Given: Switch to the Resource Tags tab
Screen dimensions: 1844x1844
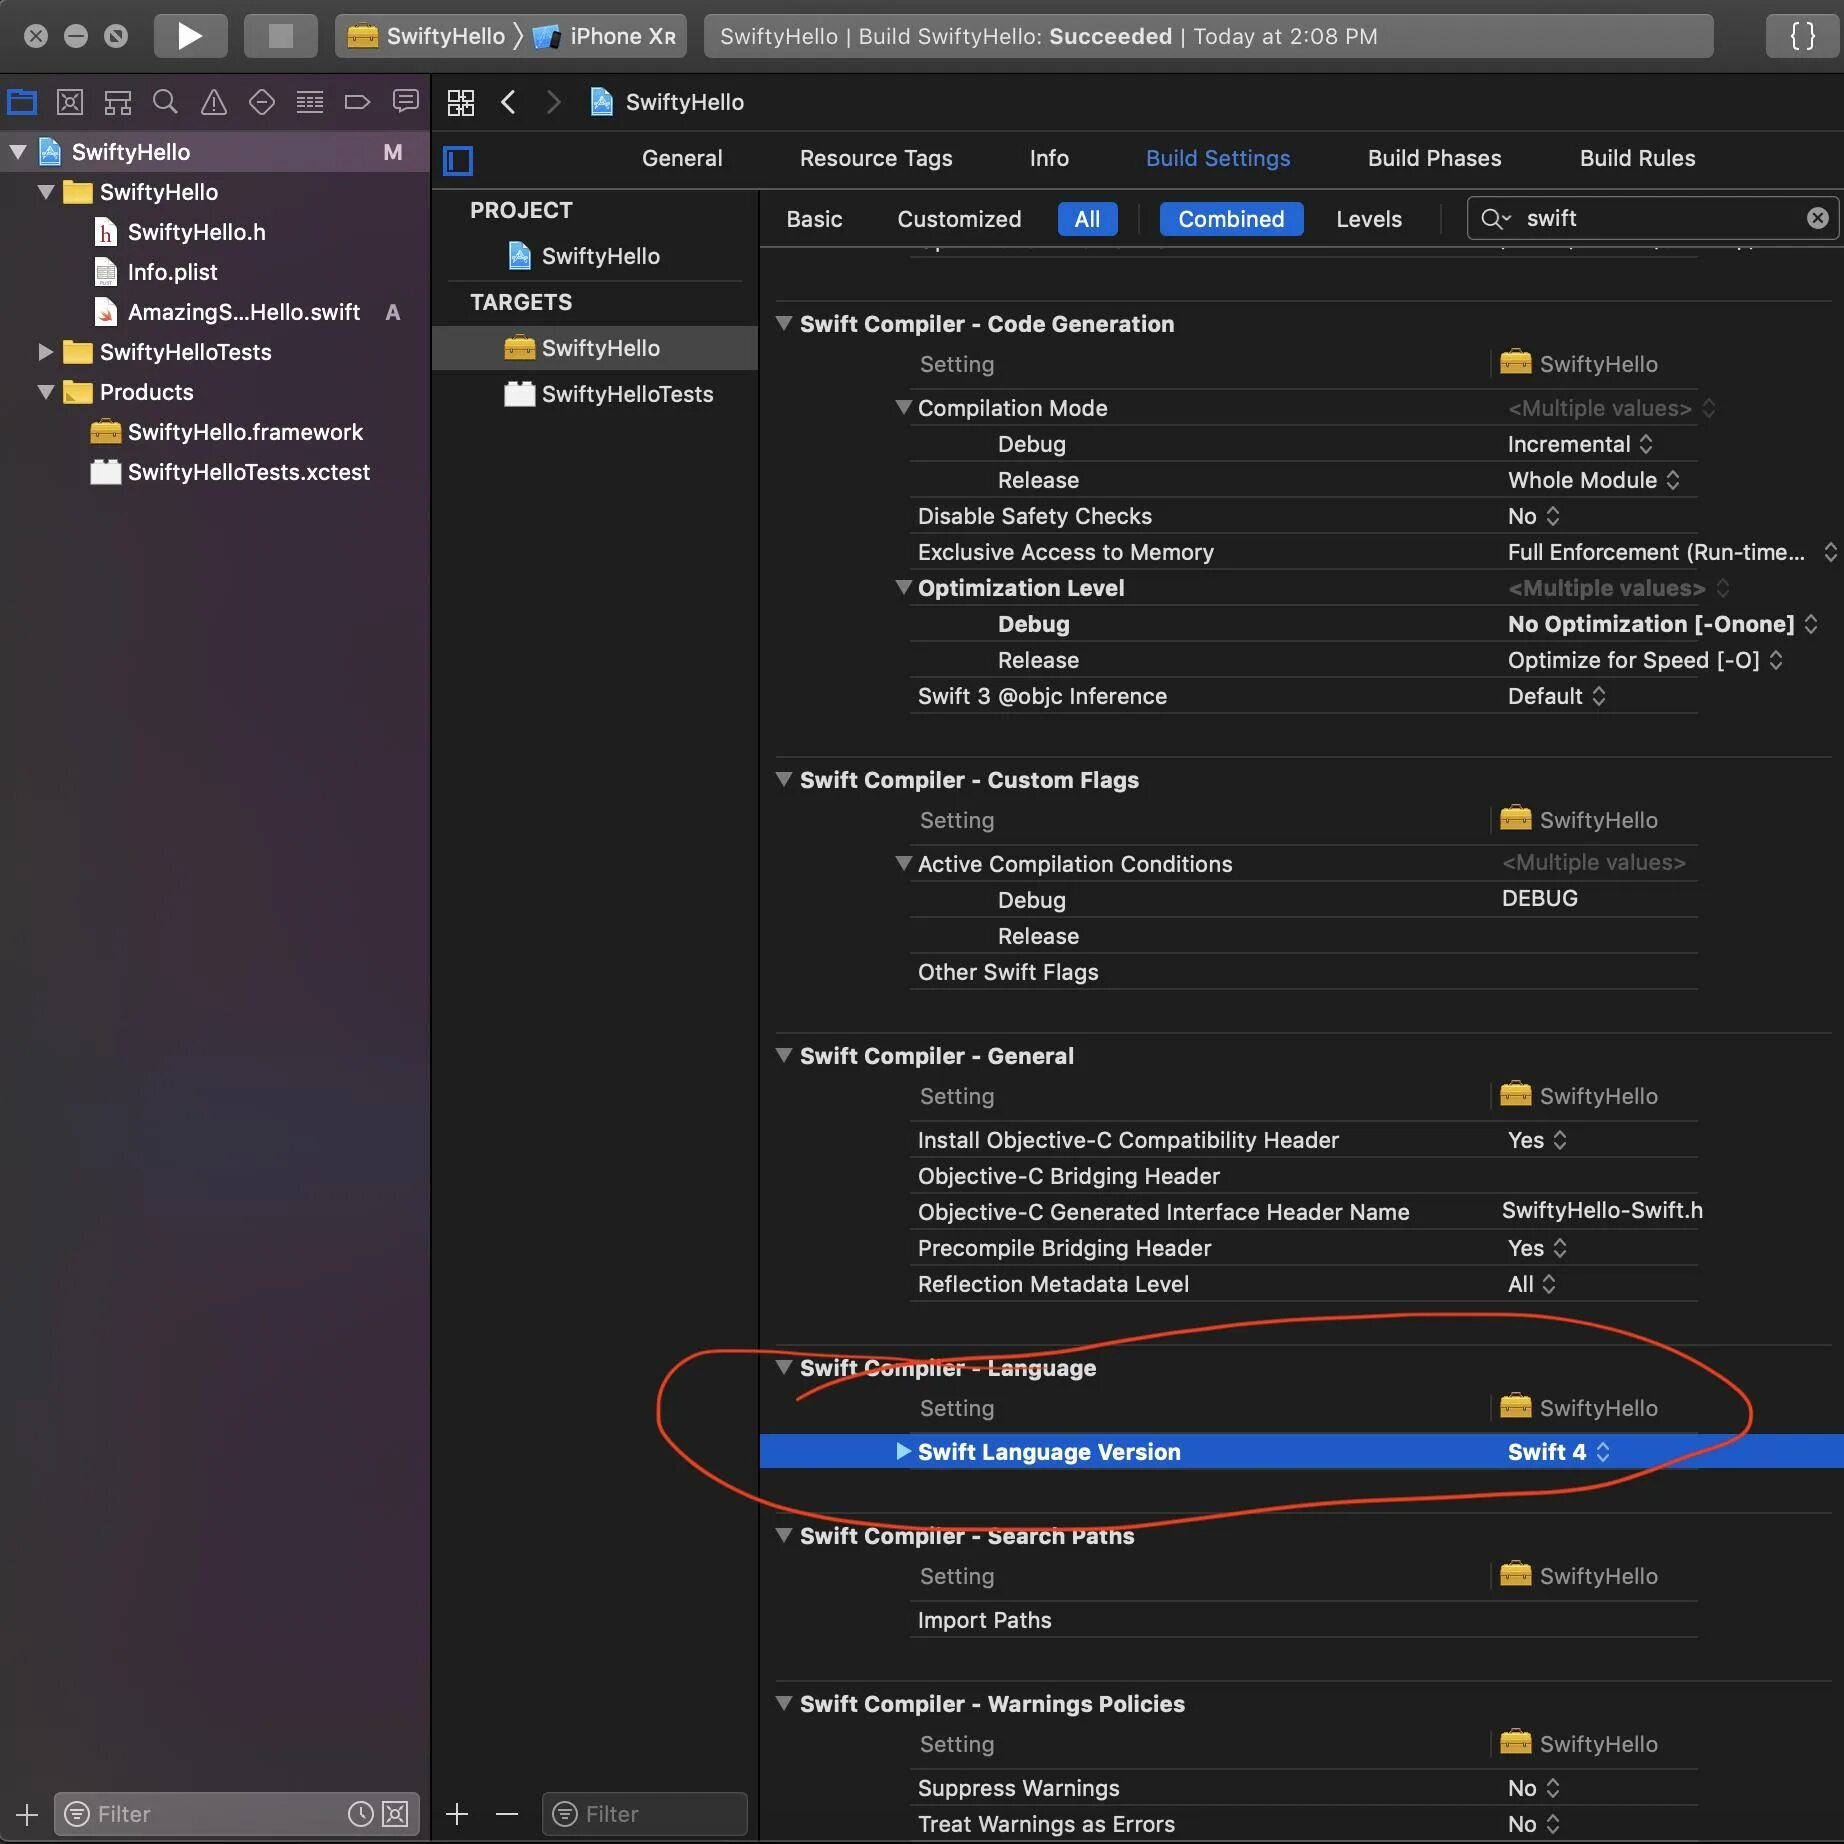Looking at the screenshot, I should coord(876,158).
